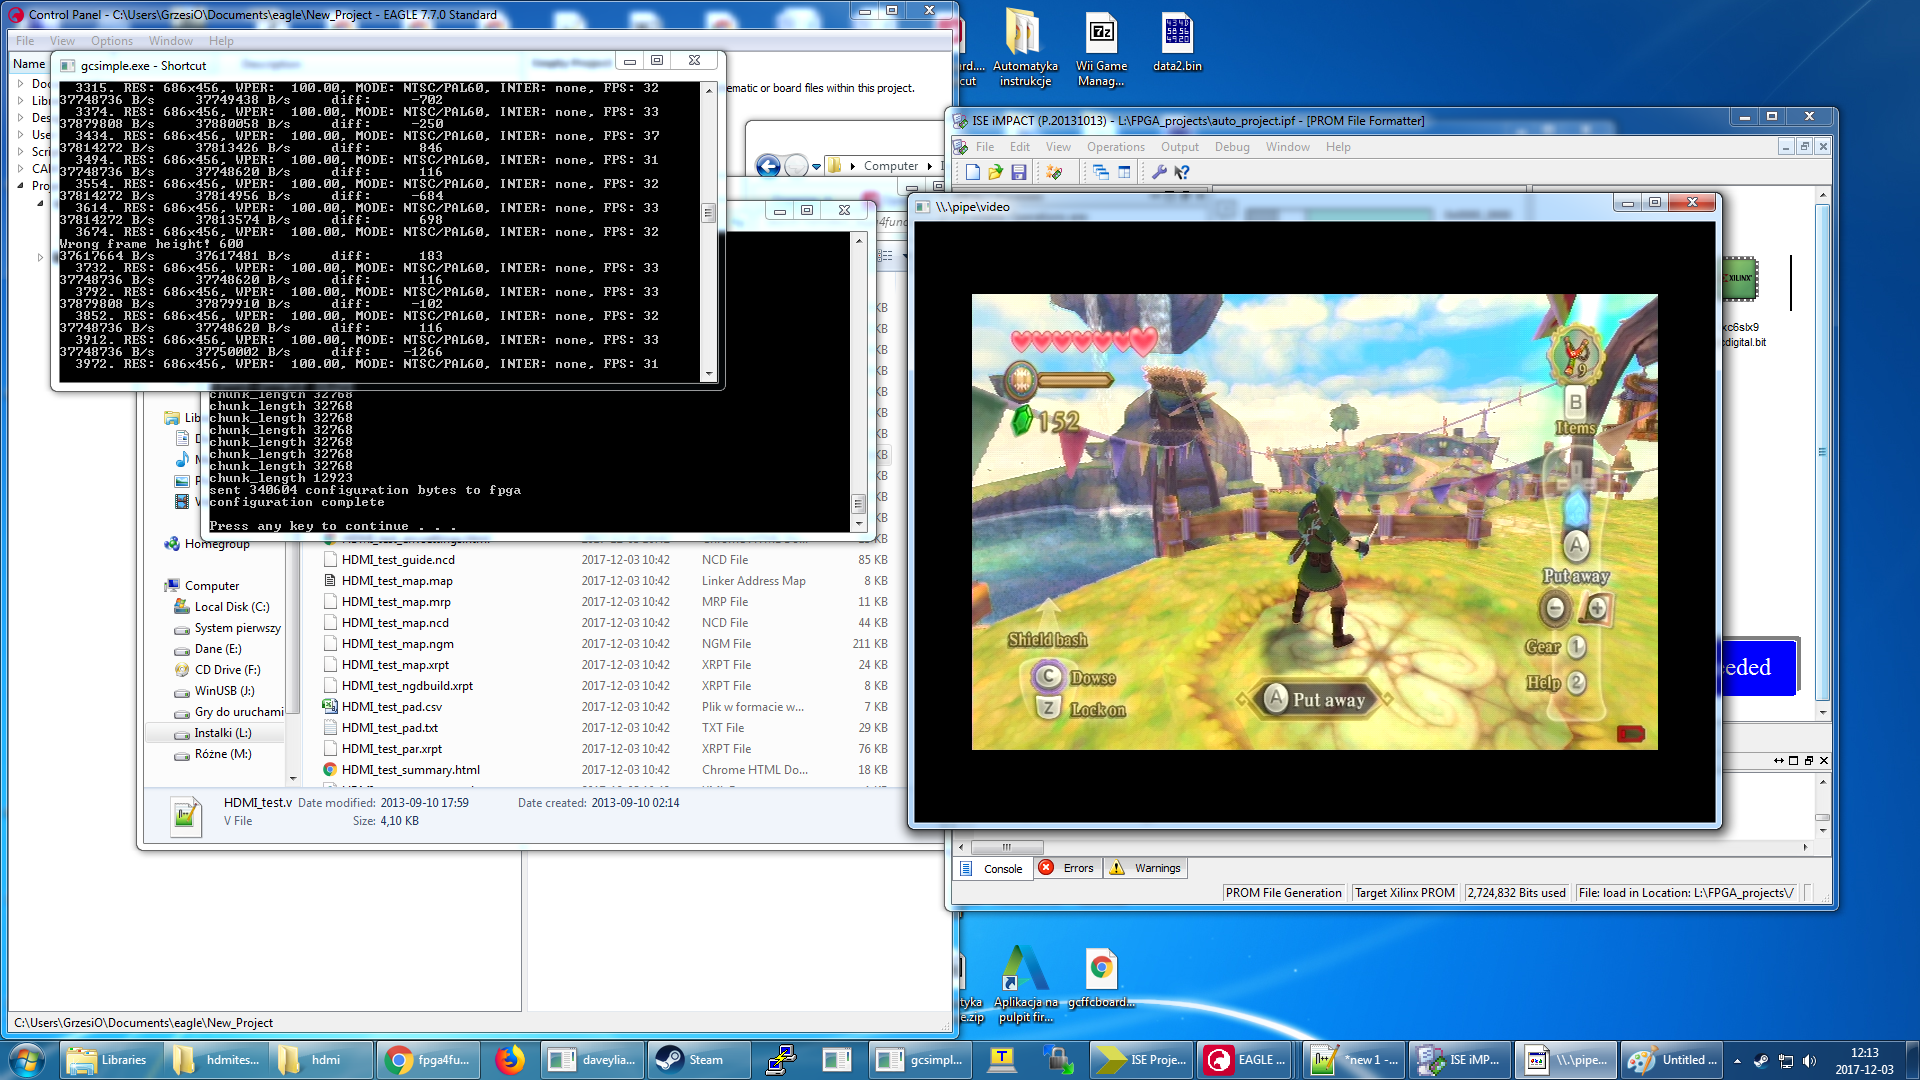Click the clock in the system tray
The height and width of the screenshot is (1080, 1920).
pyautogui.click(x=1864, y=1061)
